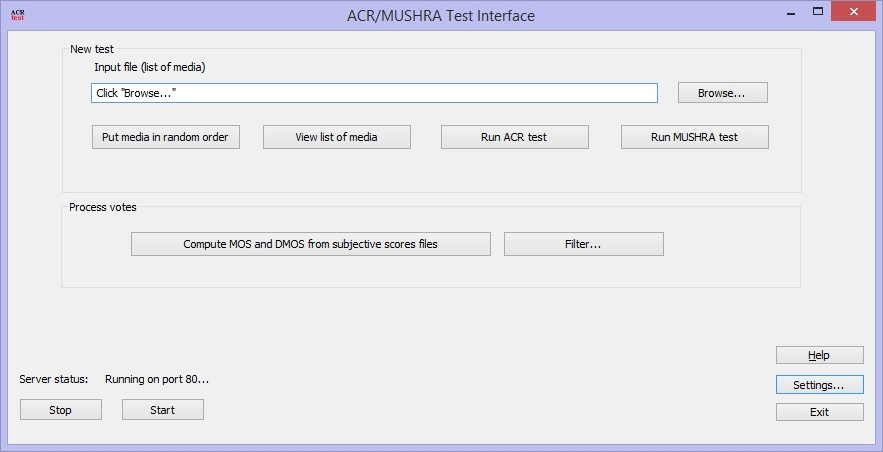The width and height of the screenshot is (883, 452).
Task: Maximize the ACR/MUSHRA Test Interface window
Action: [x=818, y=11]
